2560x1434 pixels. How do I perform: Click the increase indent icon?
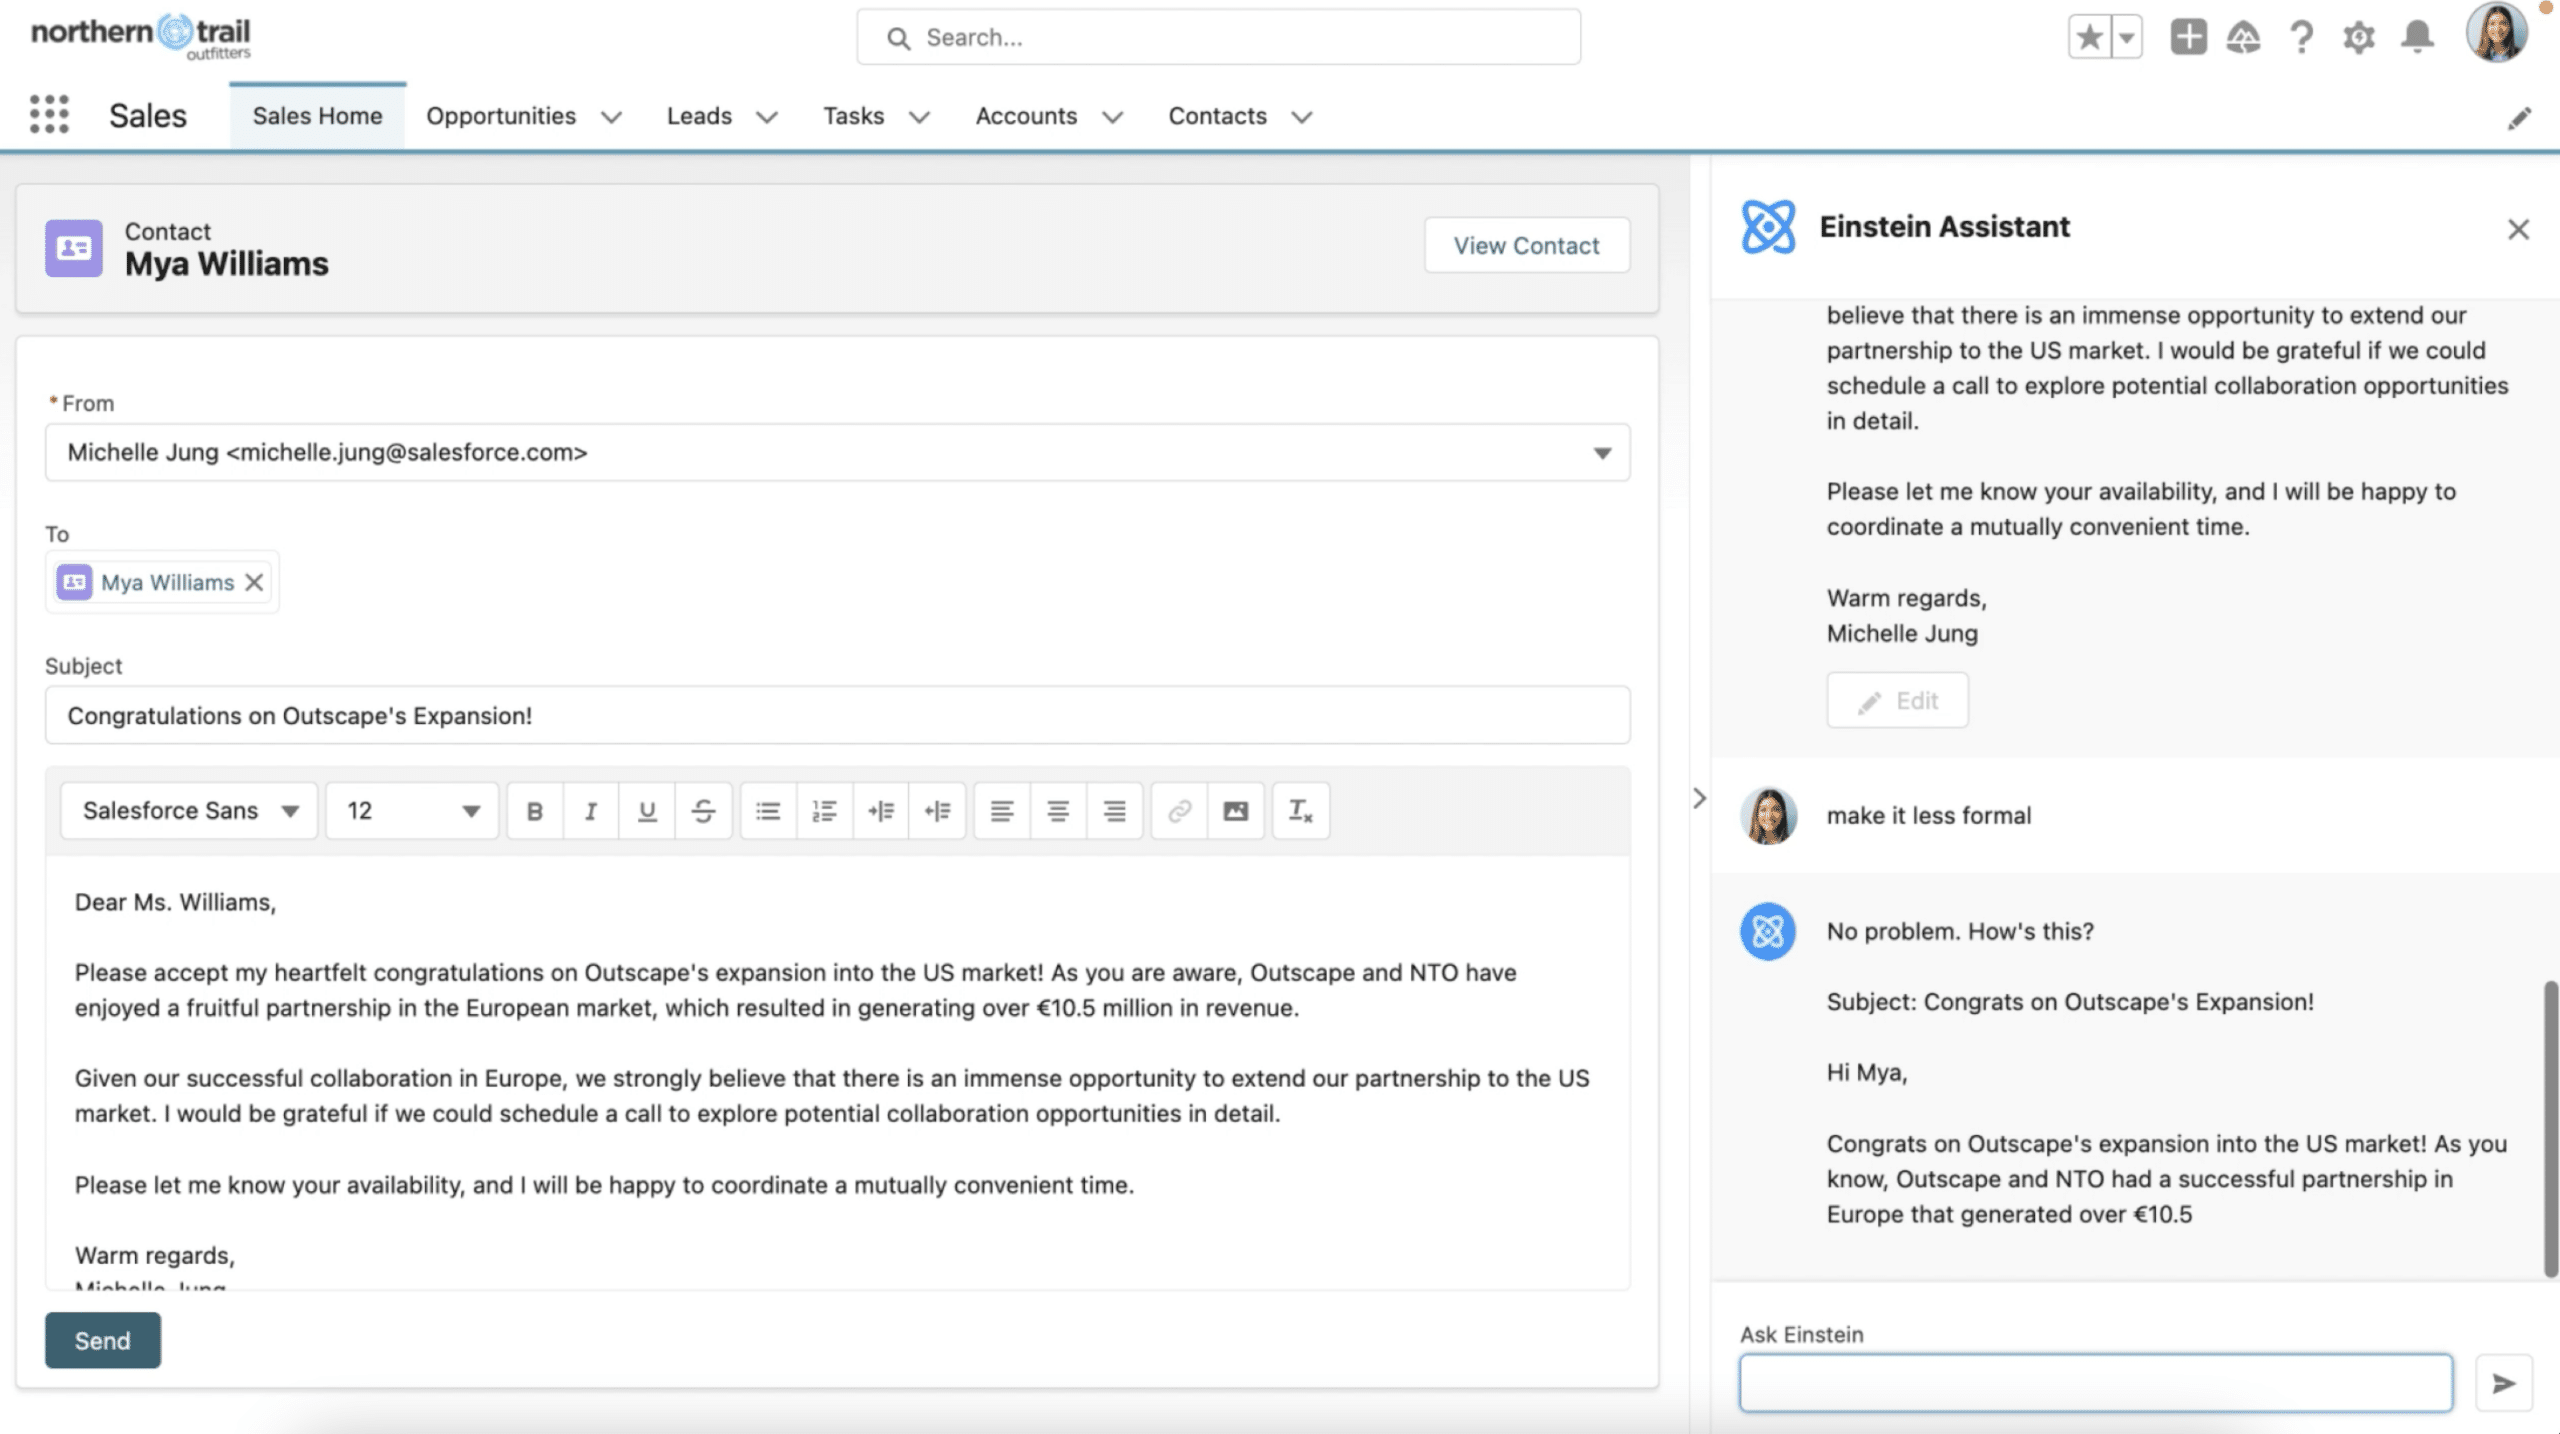point(881,811)
